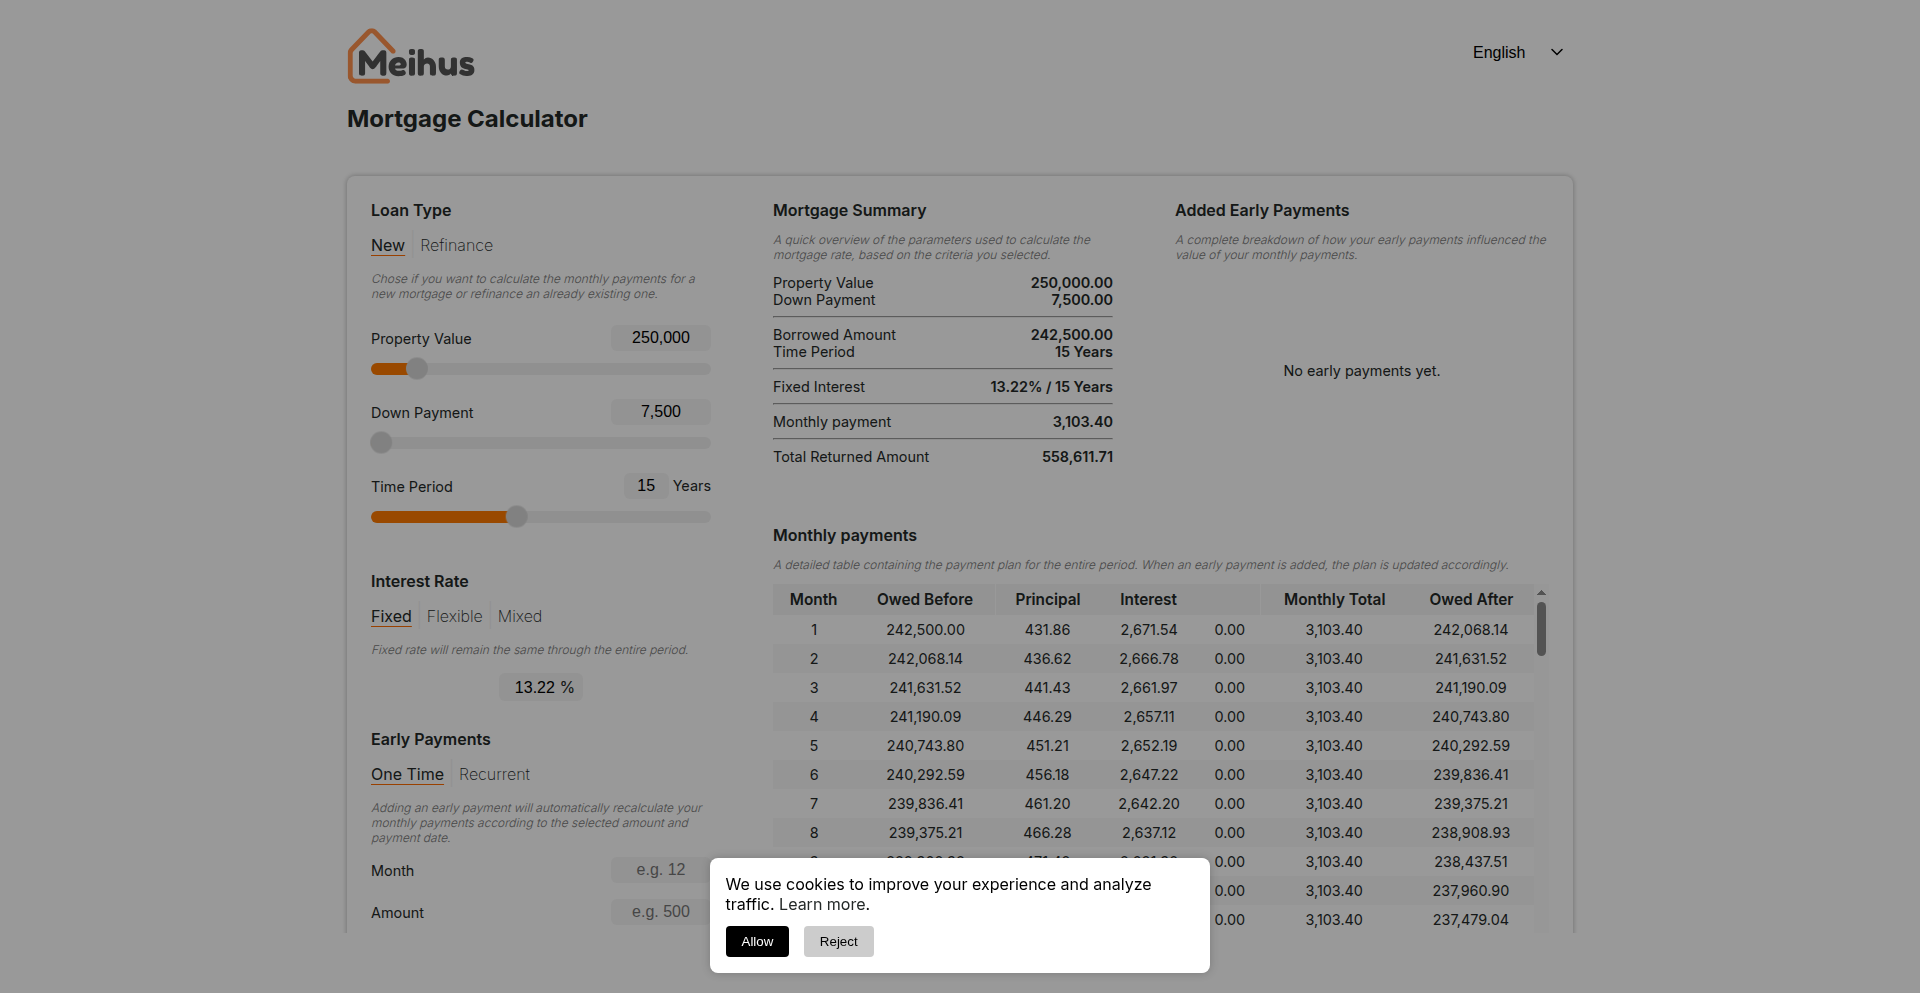Image resolution: width=1920 pixels, height=993 pixels.
Task: Edit the Down Payment amount field
Action: [660, 412]
